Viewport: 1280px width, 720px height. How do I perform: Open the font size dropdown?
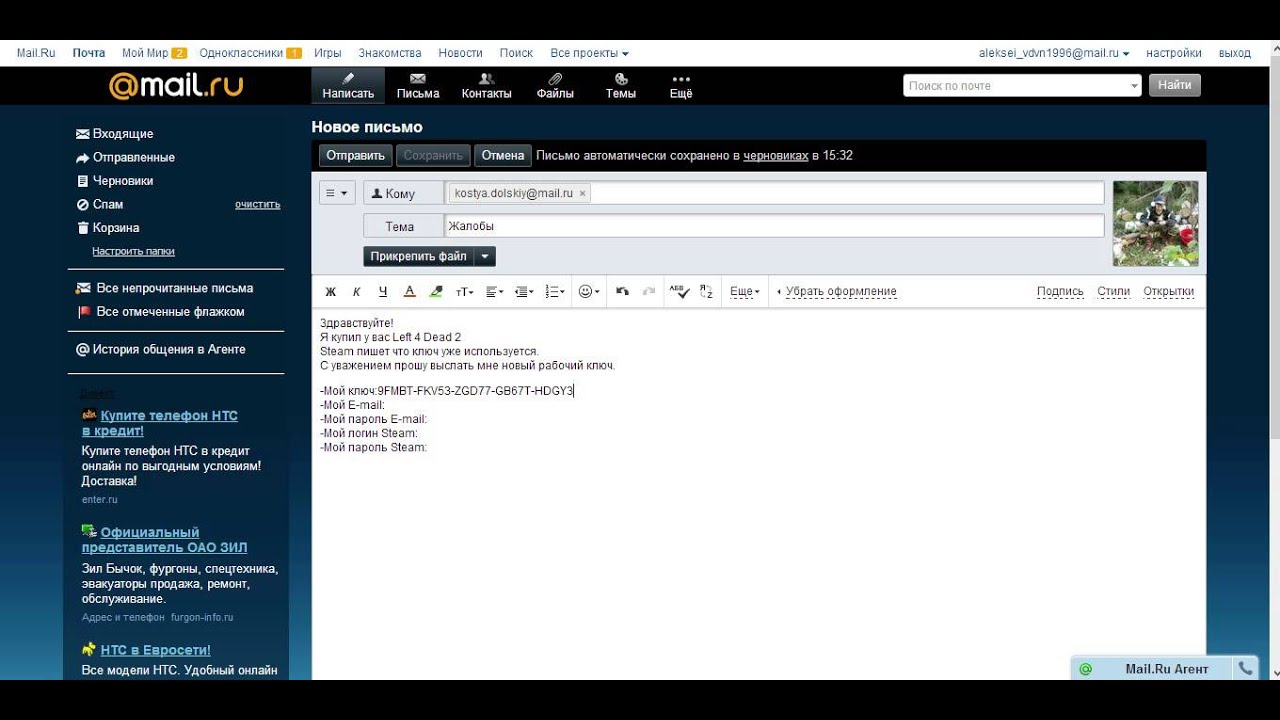click(465, 292)
